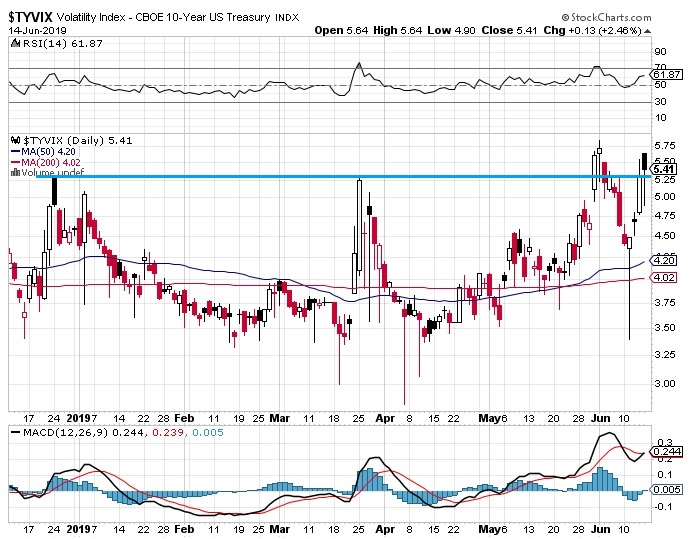Click the boxed 0.005 histogram value flag
Screen dimensions: 691x539
pos(667,490)
